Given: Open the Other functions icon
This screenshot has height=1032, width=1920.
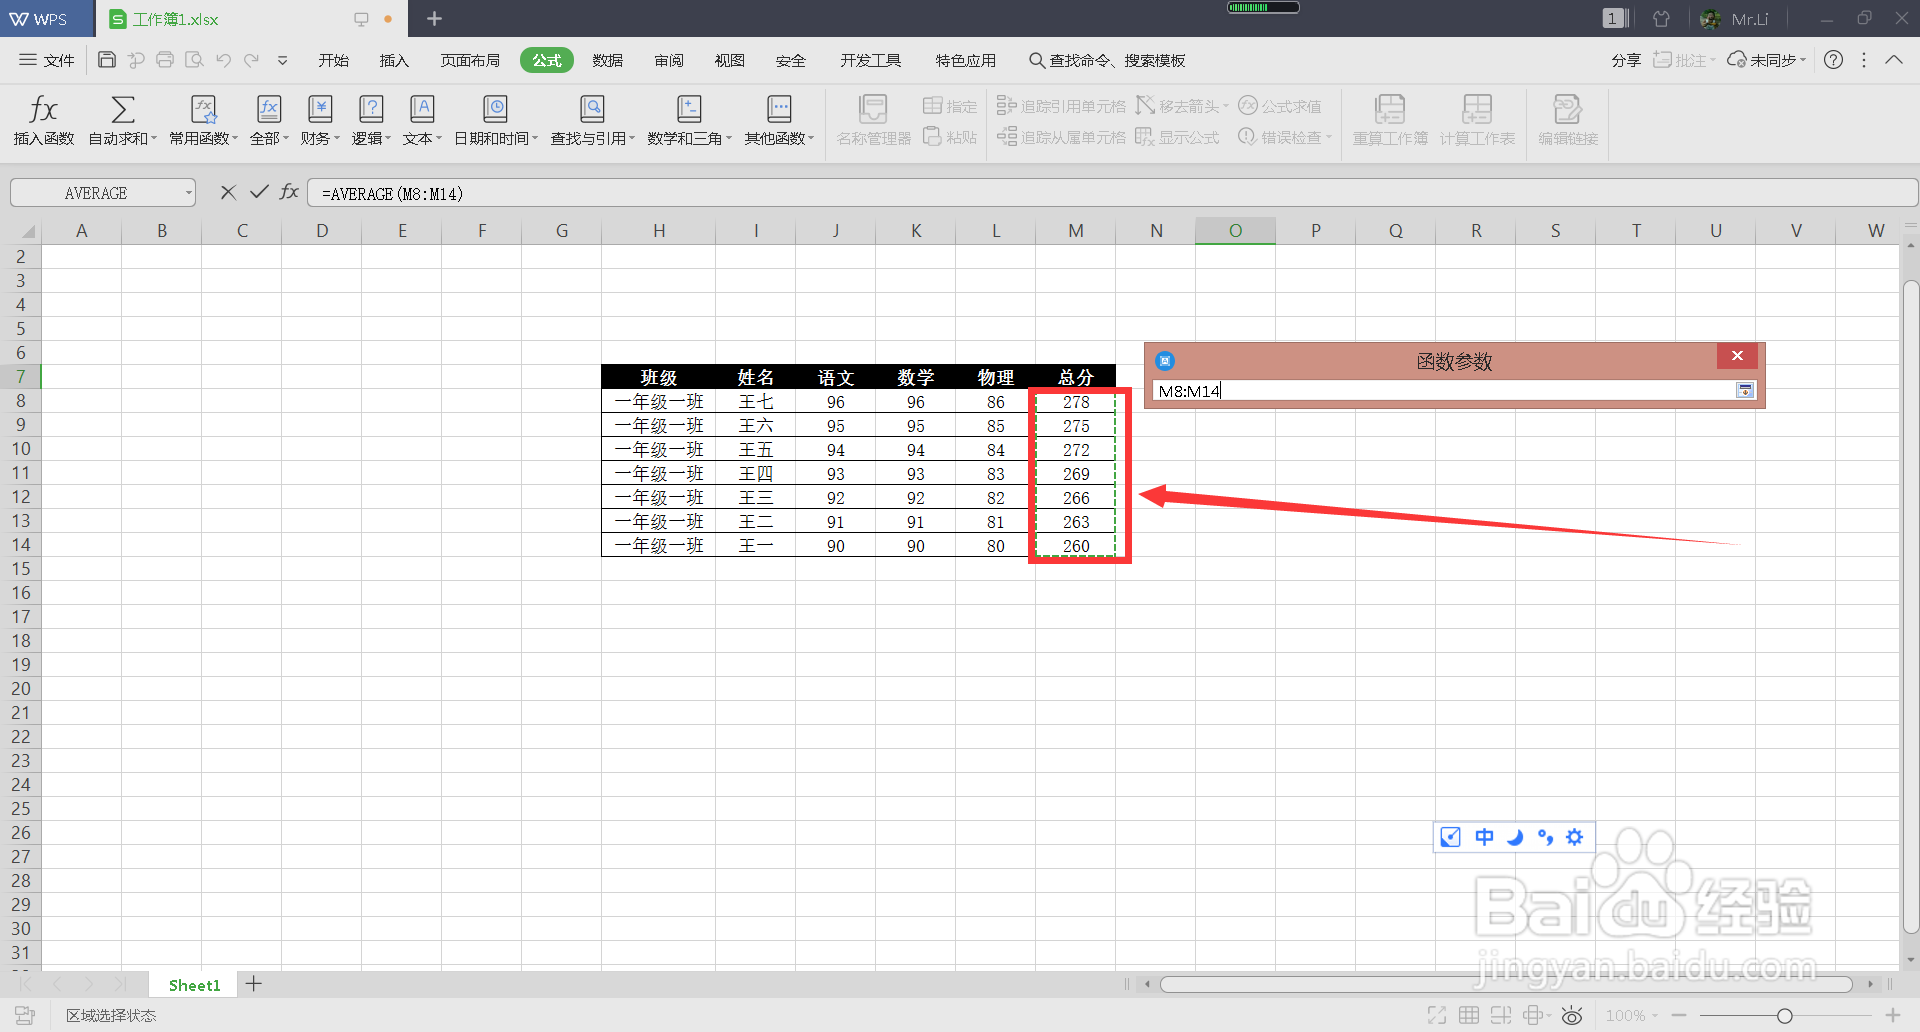Looking at the screenshot, I should coord(779,109).
